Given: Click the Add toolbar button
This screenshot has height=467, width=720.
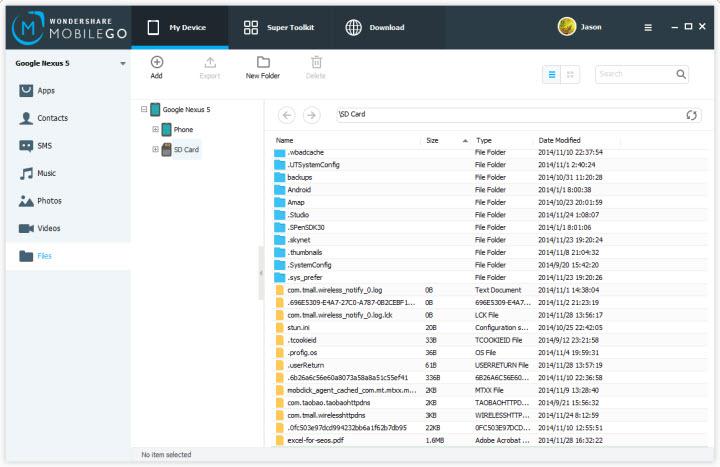Looking at the screenshot, I should [157, 68].
